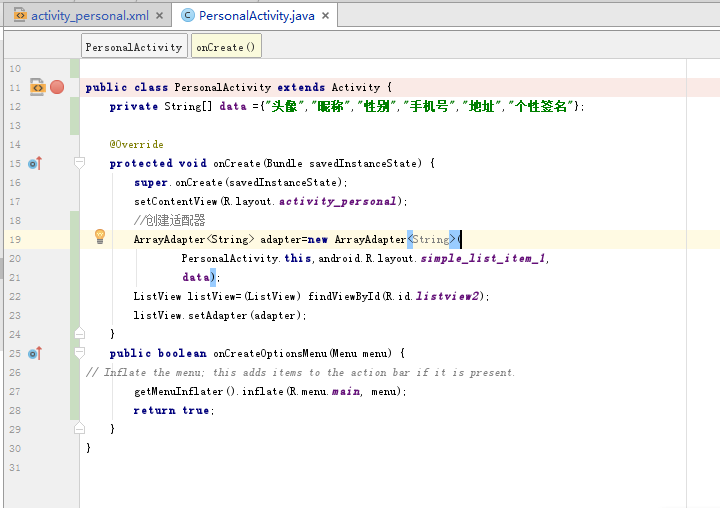Viewport: 720px width, 508px height.
Task: Switch to the activity_personal.xml tab
Action: coord(90,16)
